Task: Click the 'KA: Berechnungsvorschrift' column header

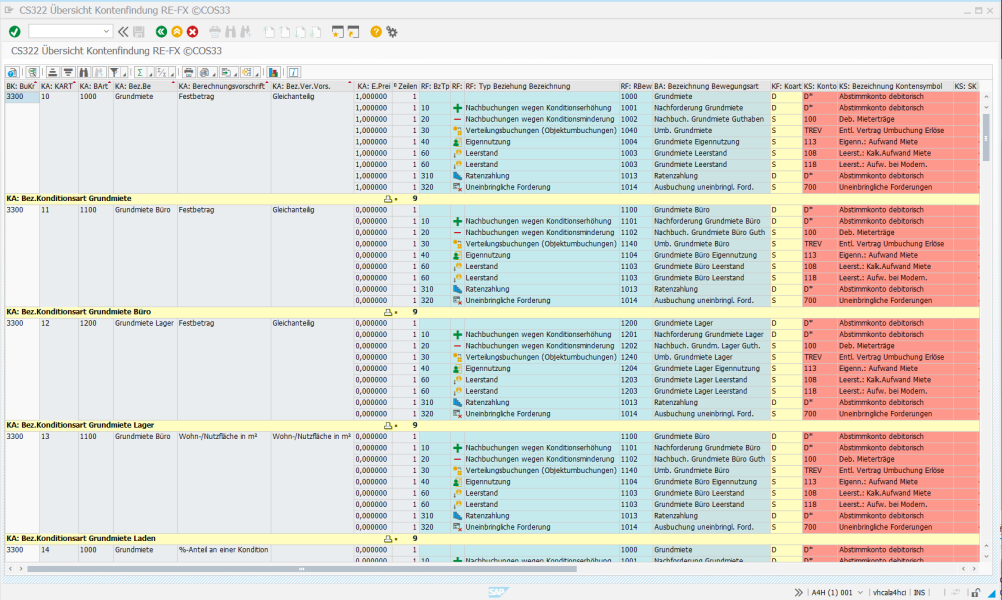Action: (222, 86)
